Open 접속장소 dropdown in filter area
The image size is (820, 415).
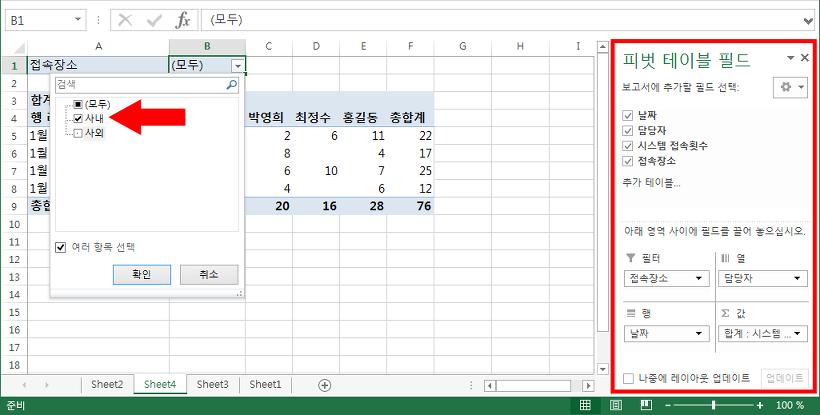(x=699, y=279)
